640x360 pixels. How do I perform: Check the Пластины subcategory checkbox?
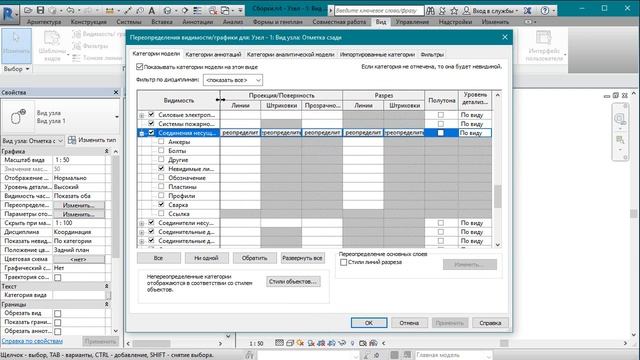point(161,187)
